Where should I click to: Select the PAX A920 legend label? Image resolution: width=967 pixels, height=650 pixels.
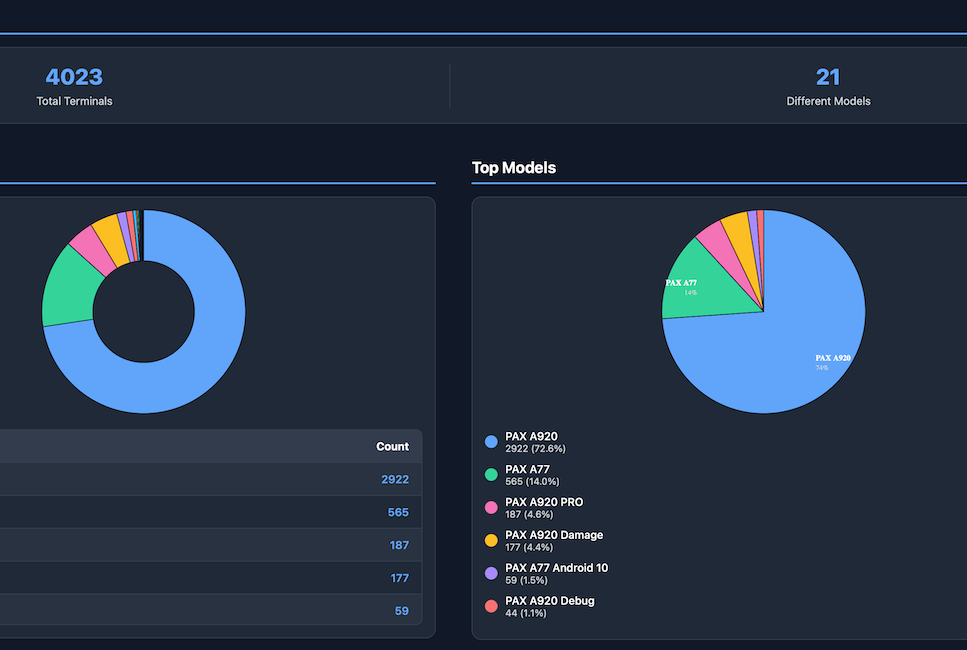pyautogui.click(x=531, y=436)
